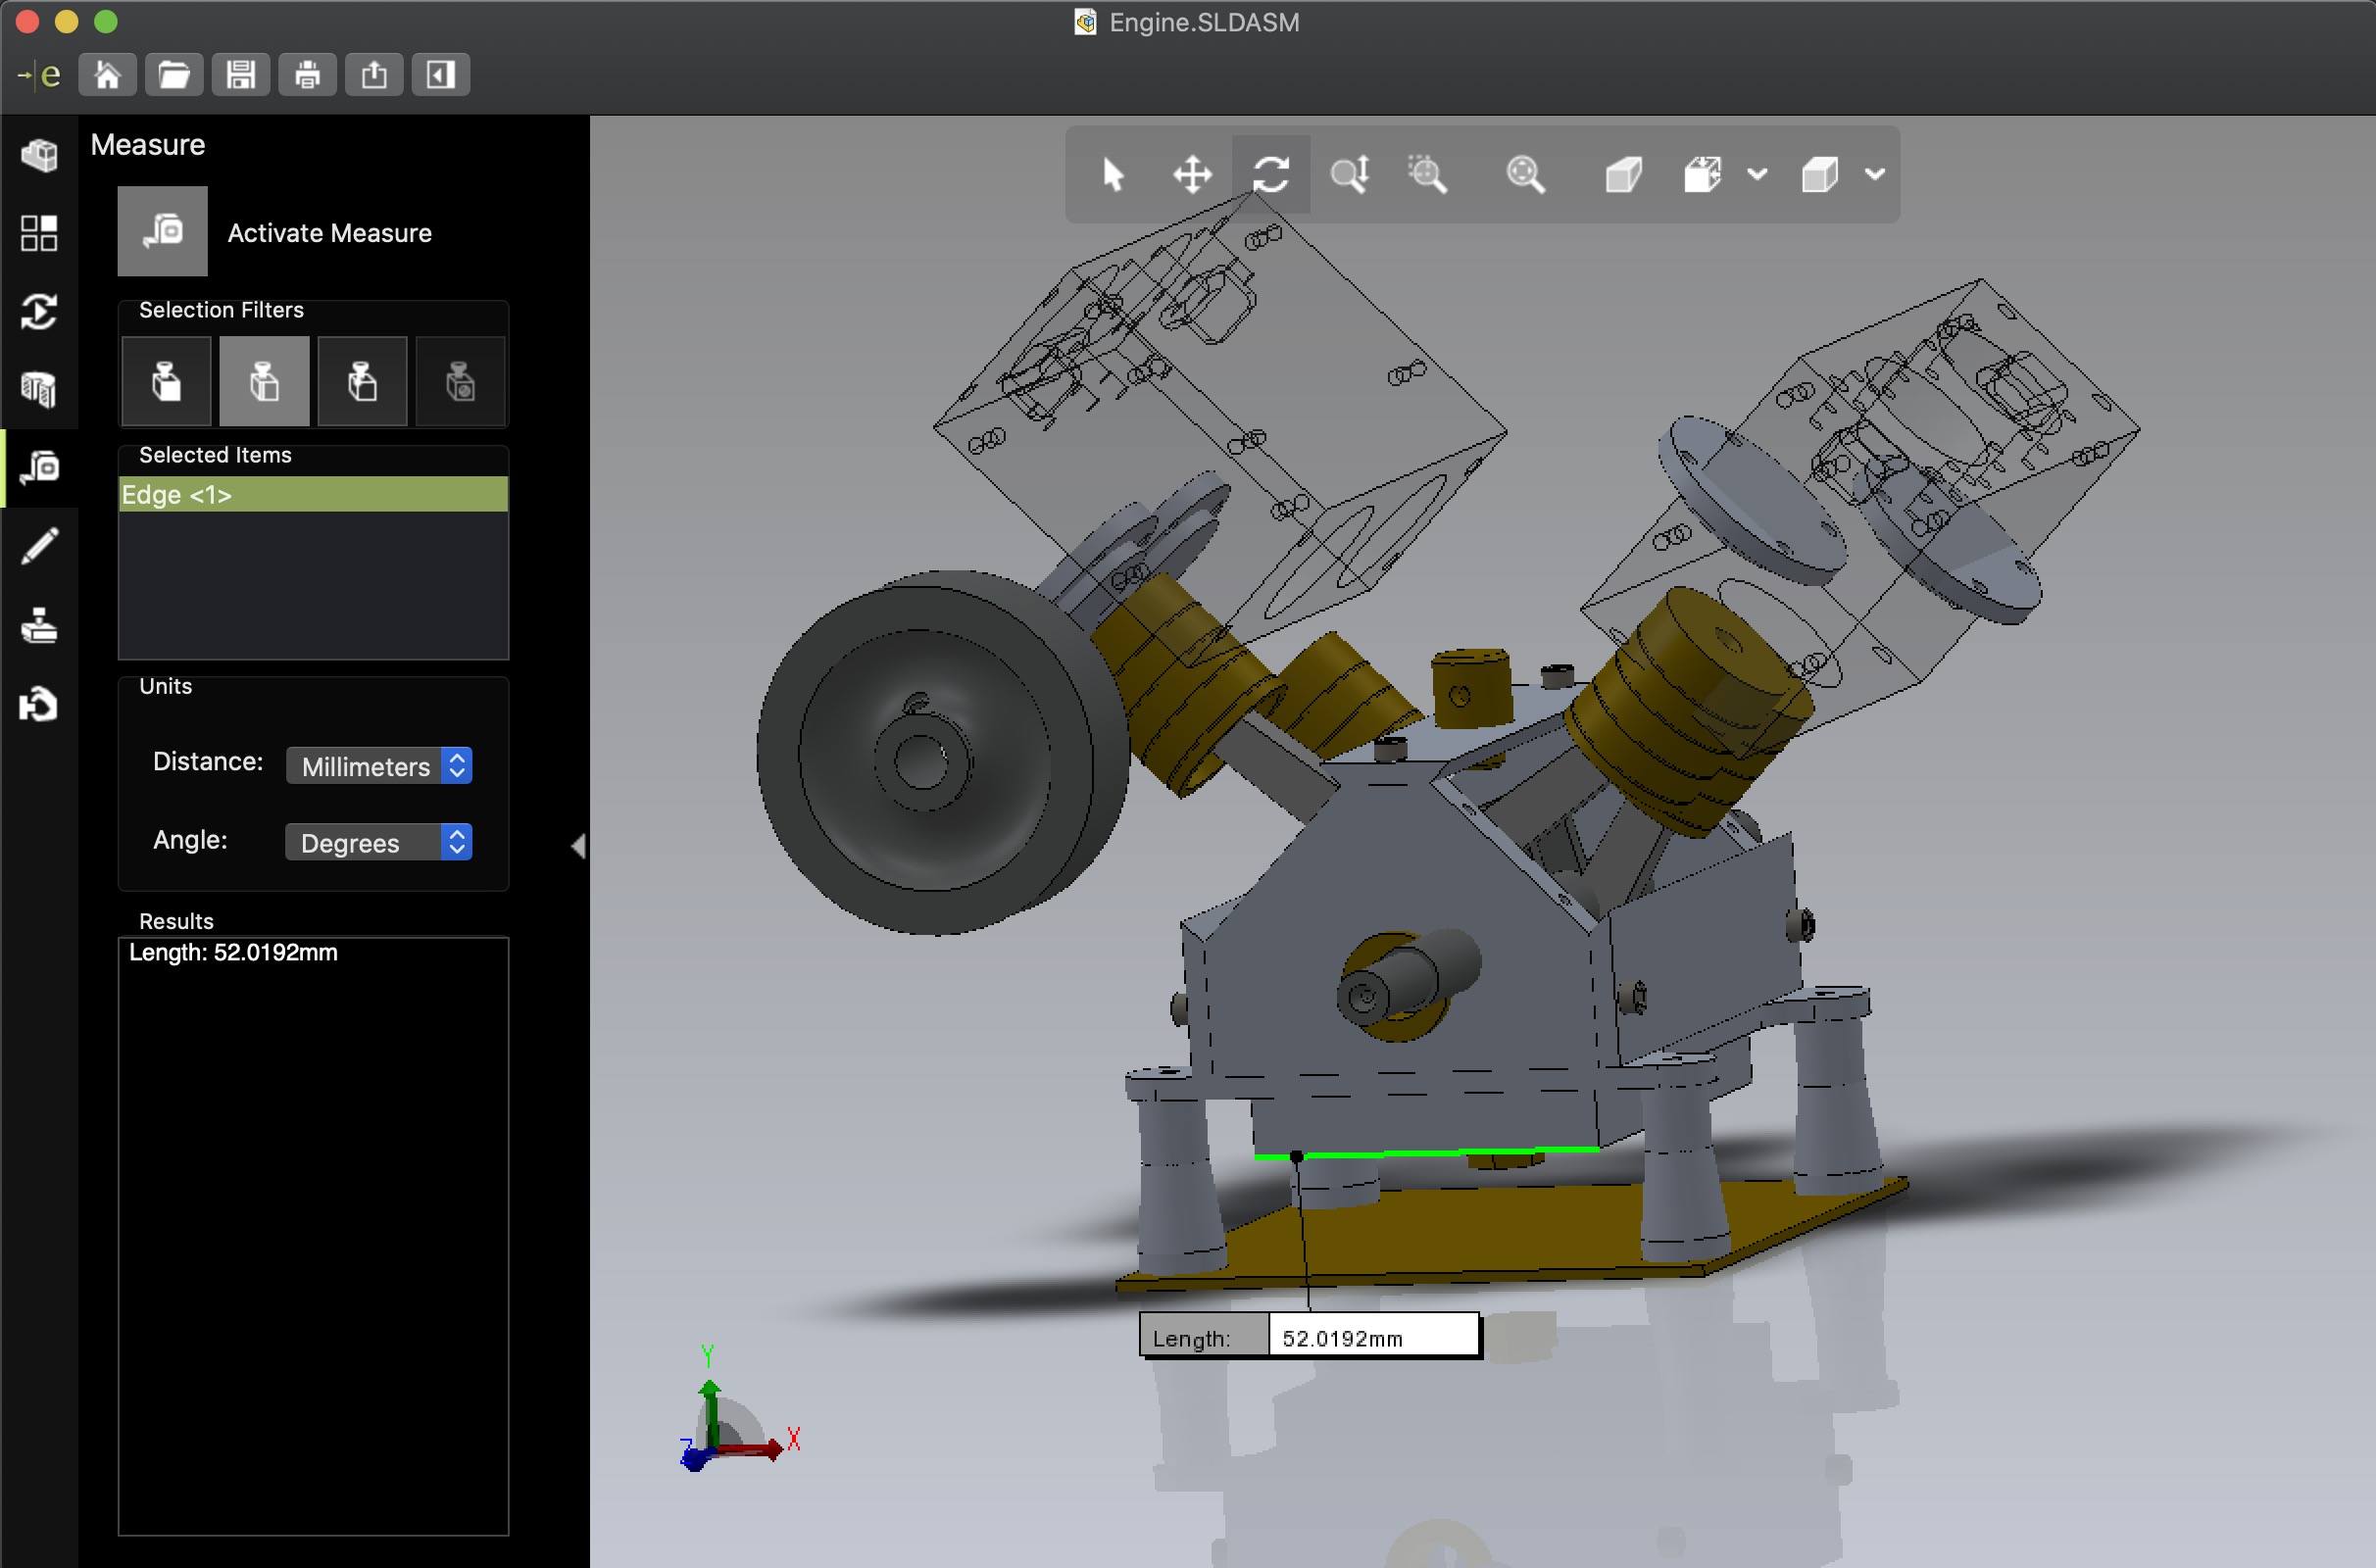The height and width of the screenshot is (1568, 2376).
Task: Select the fit to screen icon
Action: click(1526, 173)
